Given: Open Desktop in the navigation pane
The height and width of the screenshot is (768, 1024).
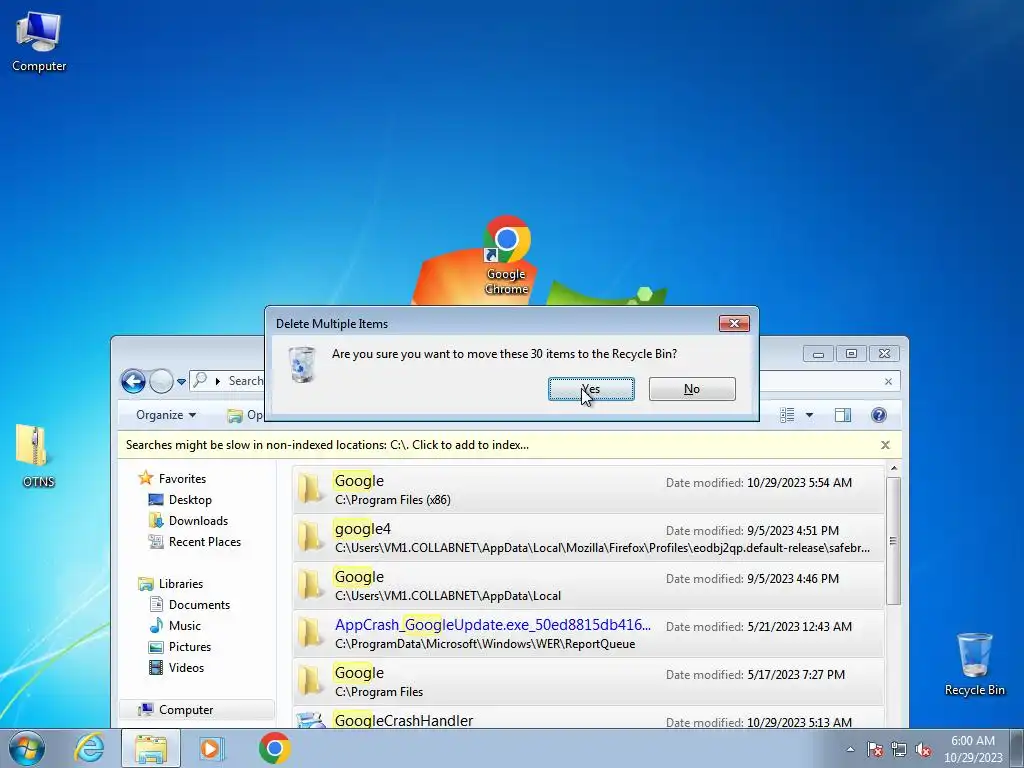Looking at the screenshot, I should [x=190, y=500].
